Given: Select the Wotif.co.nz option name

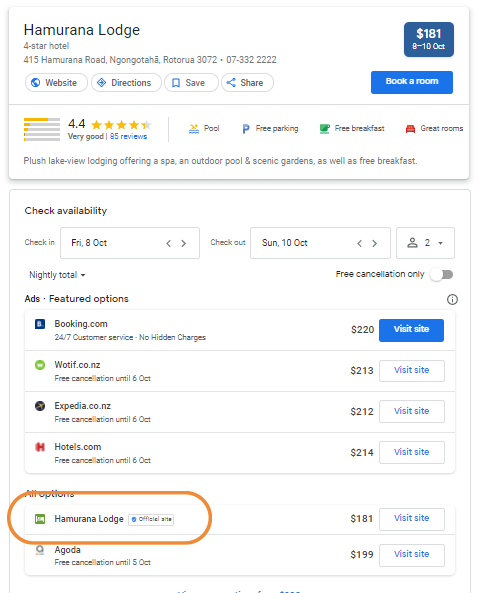Looking at the screenshot, I should click(x=78, y=365).
